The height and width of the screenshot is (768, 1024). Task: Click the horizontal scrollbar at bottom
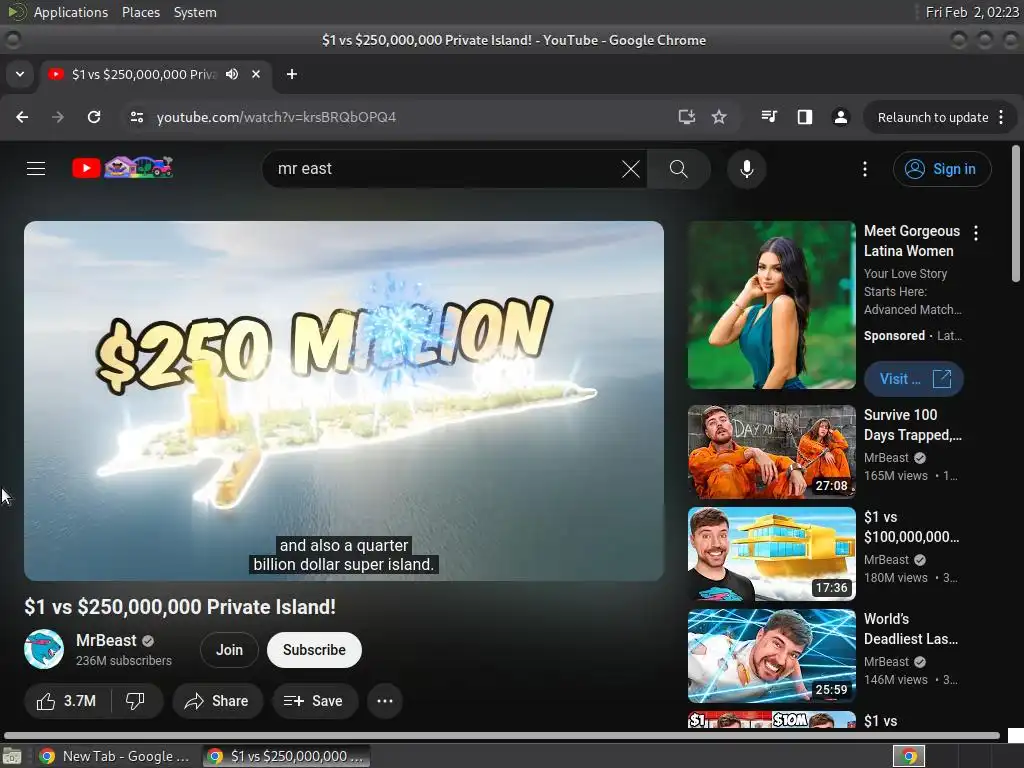502,735
